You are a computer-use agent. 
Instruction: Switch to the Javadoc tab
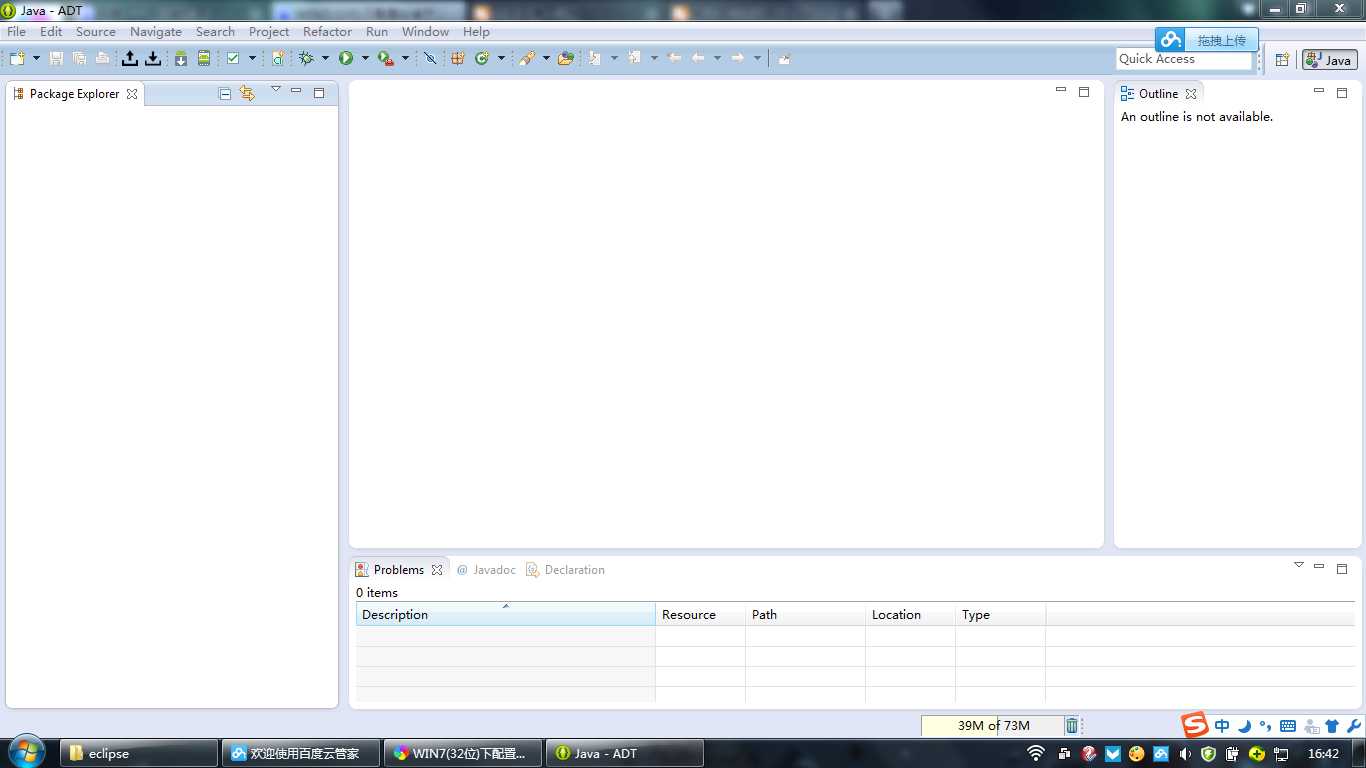click(485, 570)
